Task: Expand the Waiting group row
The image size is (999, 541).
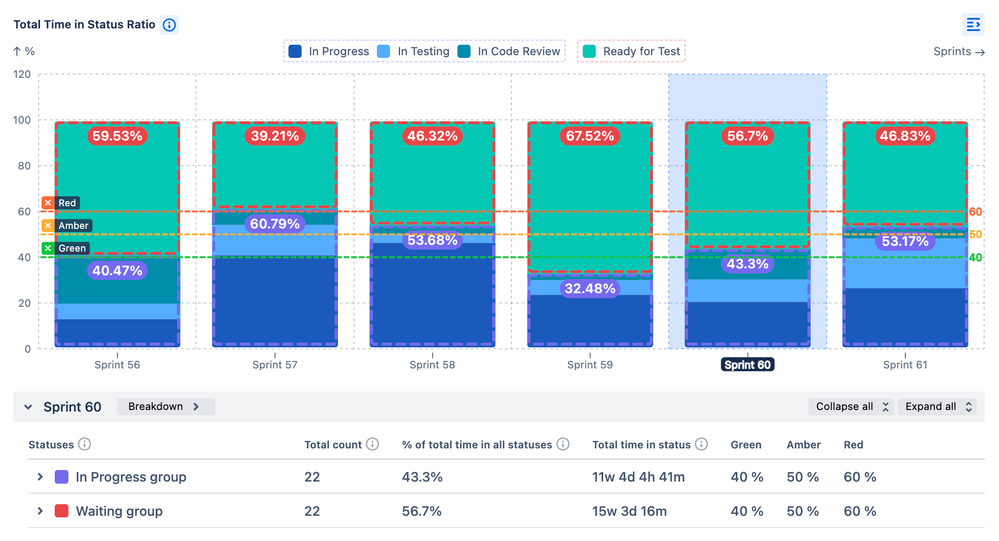Action: pos(40,511)
